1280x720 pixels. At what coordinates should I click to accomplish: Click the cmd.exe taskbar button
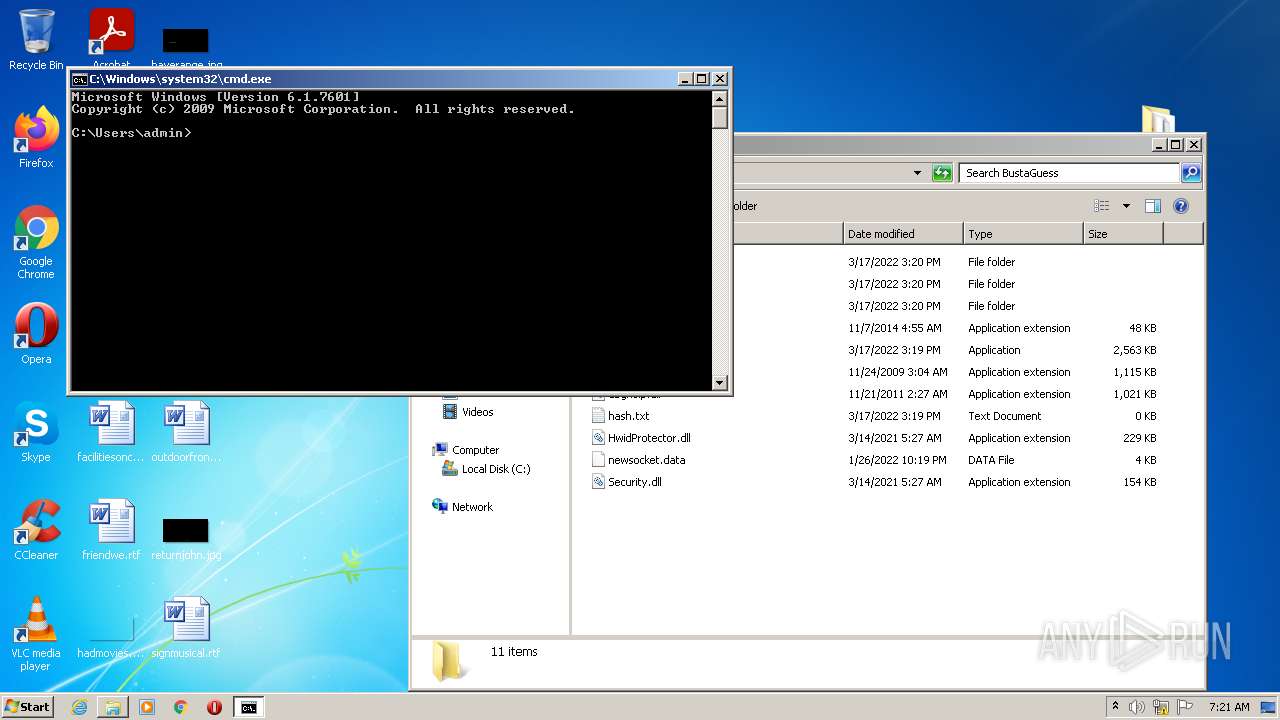tap(248, 707)
